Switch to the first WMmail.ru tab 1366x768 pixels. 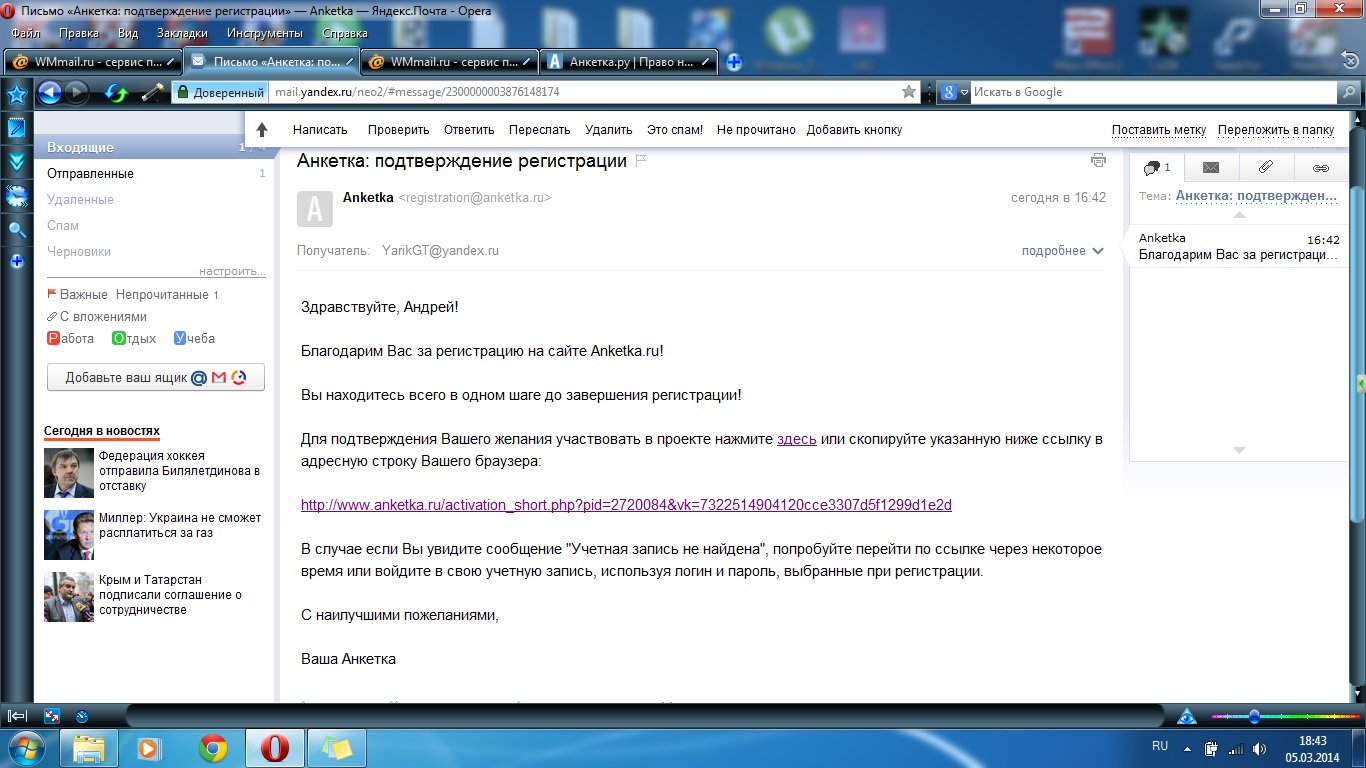click(x=92, y=62)
